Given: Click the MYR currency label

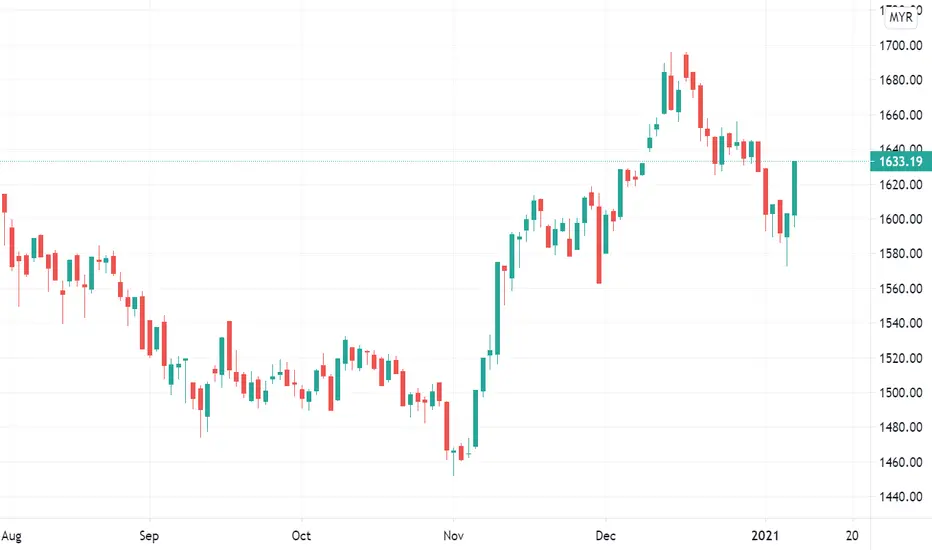Looking at the screenshot, I should coord(900,17).
